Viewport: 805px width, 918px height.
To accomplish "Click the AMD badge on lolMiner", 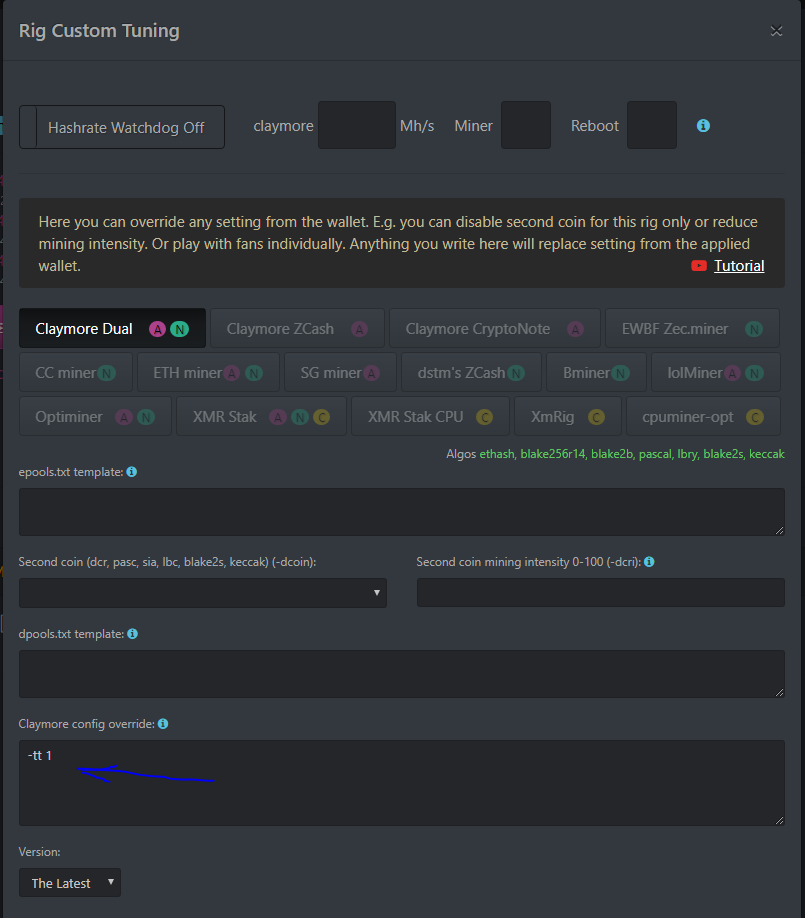I will tap(732, 373).
